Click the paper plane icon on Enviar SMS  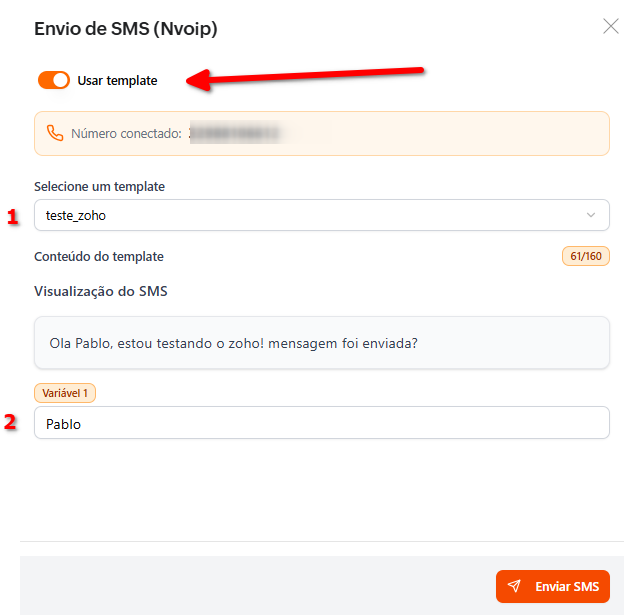point(514,586)
